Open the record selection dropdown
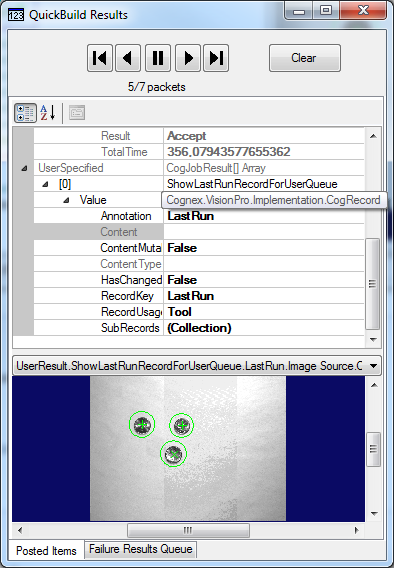394x568 pixels. (373, 366)
